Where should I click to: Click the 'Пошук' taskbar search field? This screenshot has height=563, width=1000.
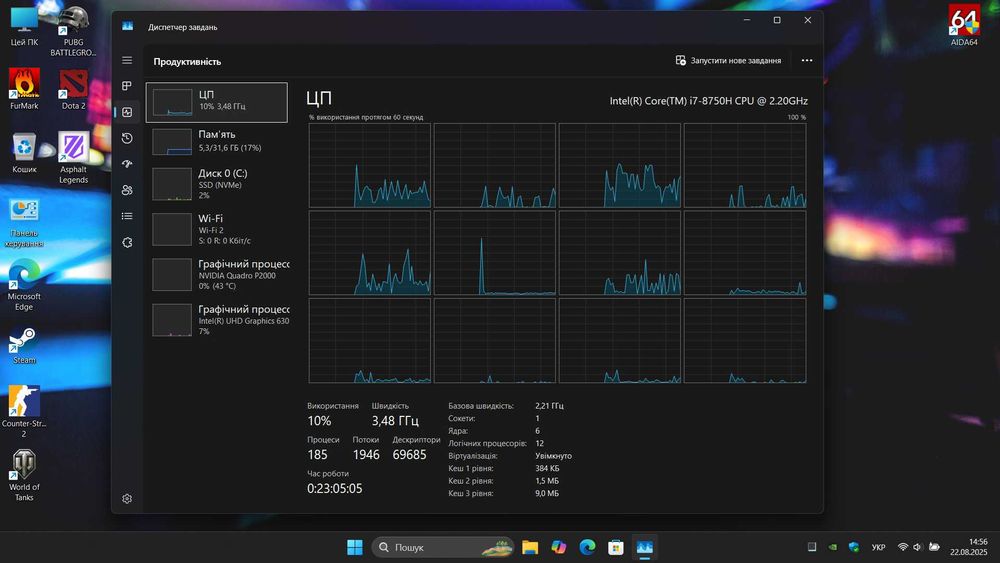443,547
